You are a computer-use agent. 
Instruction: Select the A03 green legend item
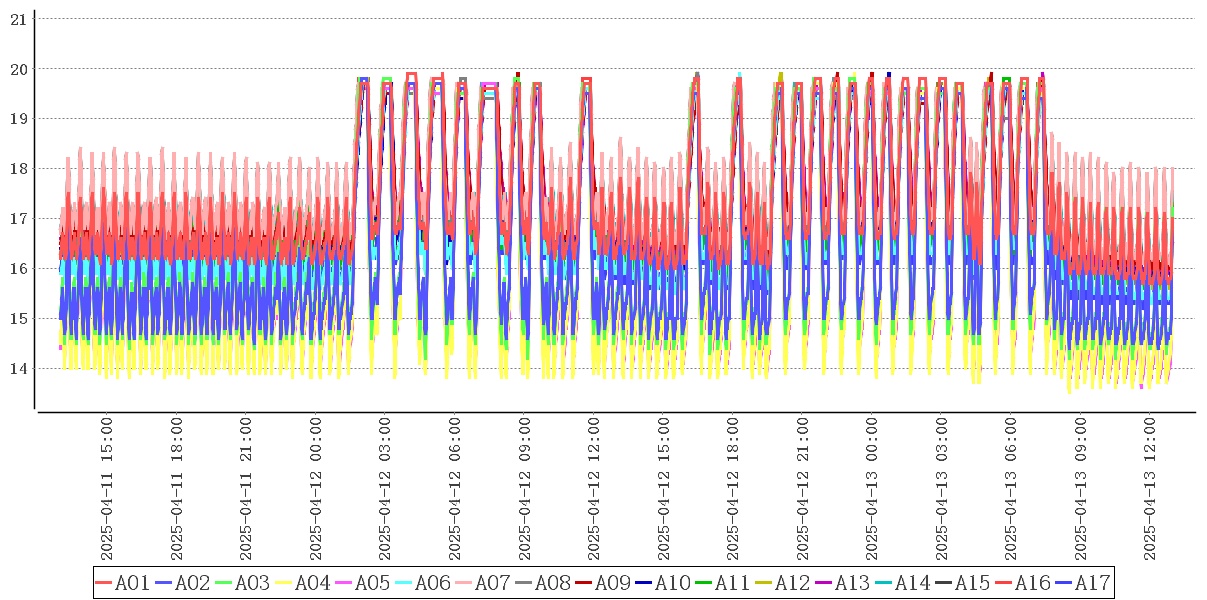tap(242, 583)
